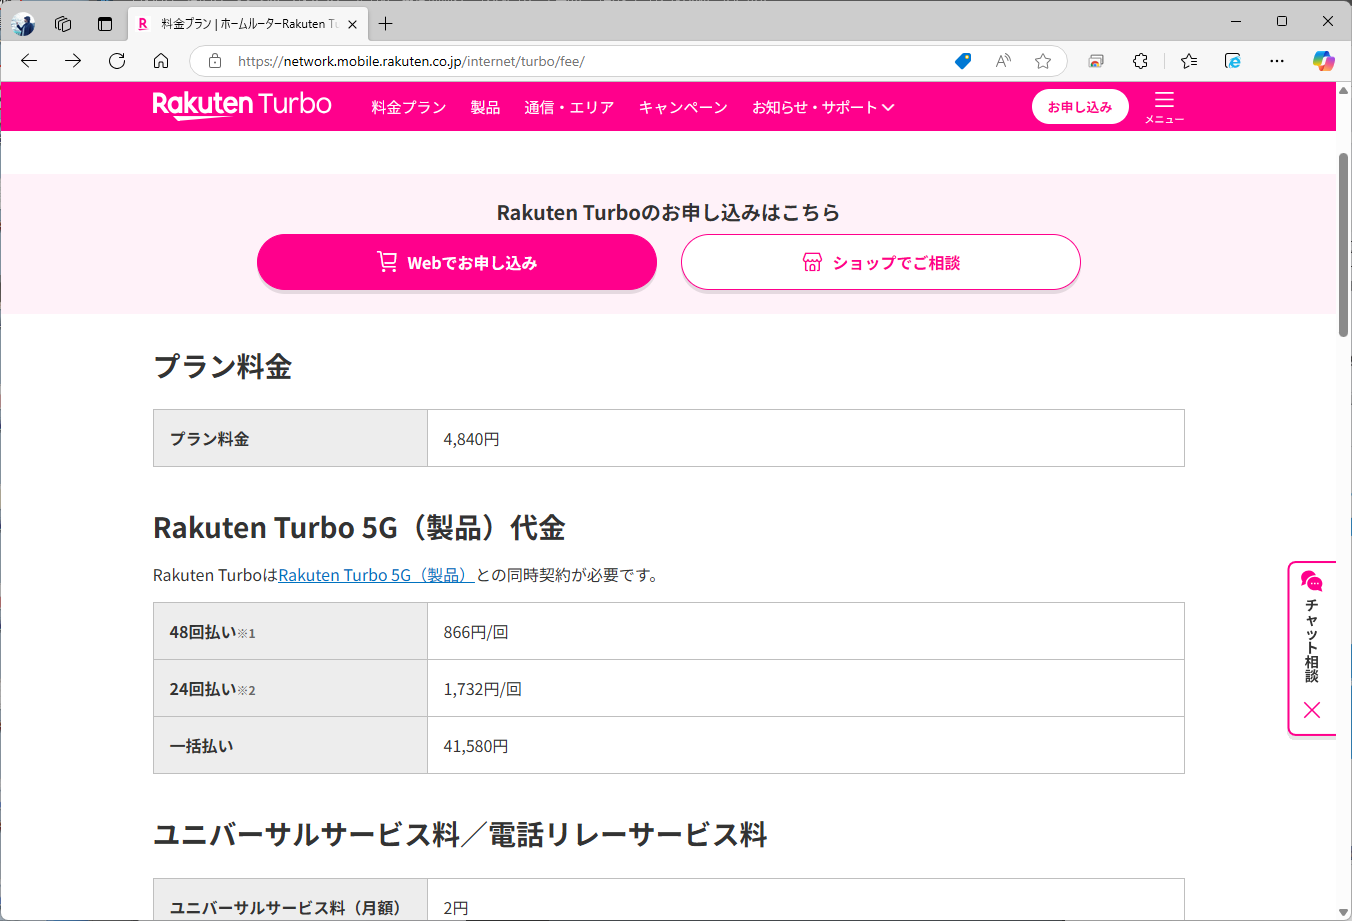Screen dimensions: 1352x921
Task: Open the Collections icon near the address bar
Action: point(1096,61)
